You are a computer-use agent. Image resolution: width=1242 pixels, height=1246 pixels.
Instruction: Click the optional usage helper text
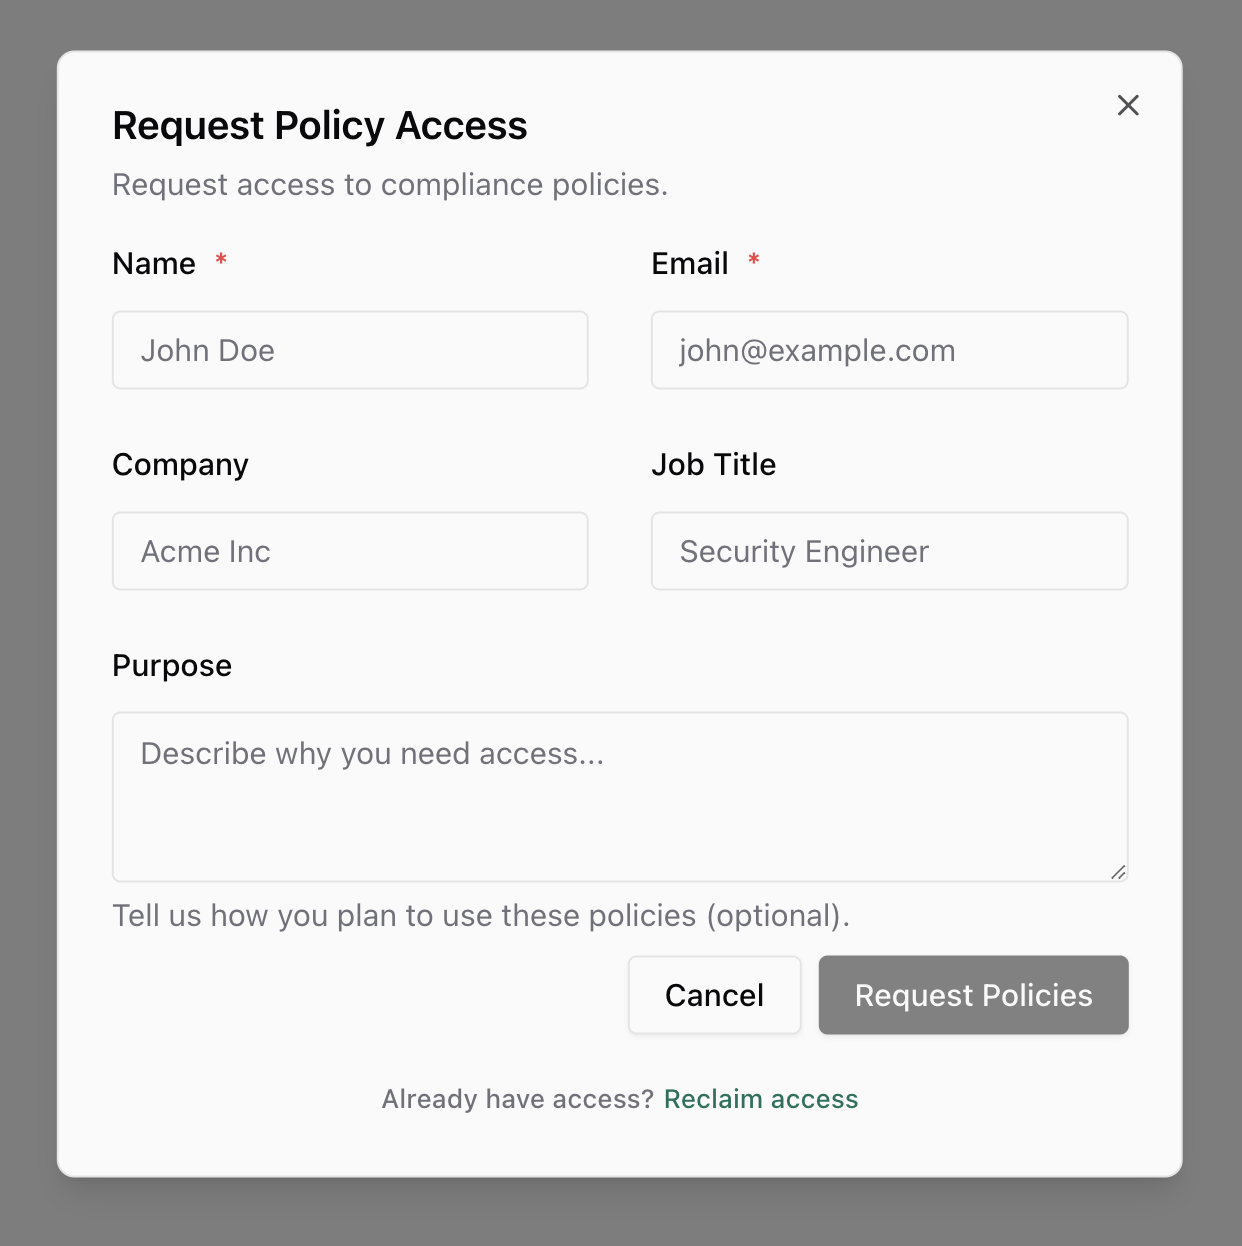(x=480, y=915)
